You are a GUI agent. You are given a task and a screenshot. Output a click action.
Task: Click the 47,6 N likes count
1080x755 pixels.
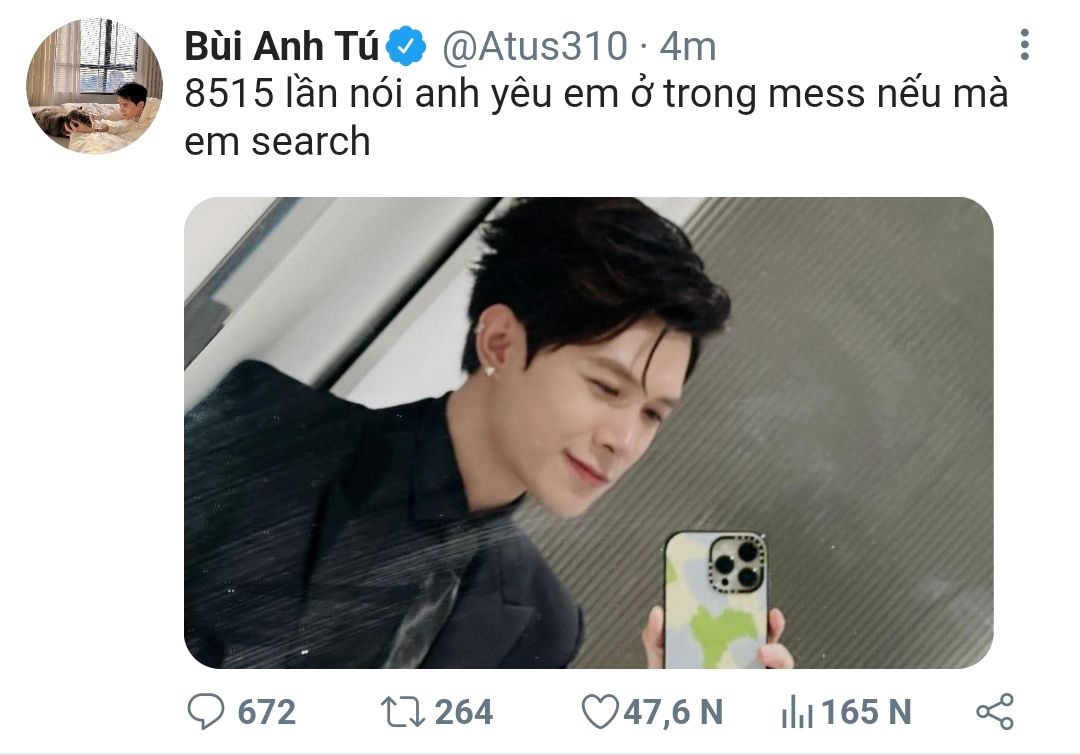pyautogui.click(x=673, y=712)
